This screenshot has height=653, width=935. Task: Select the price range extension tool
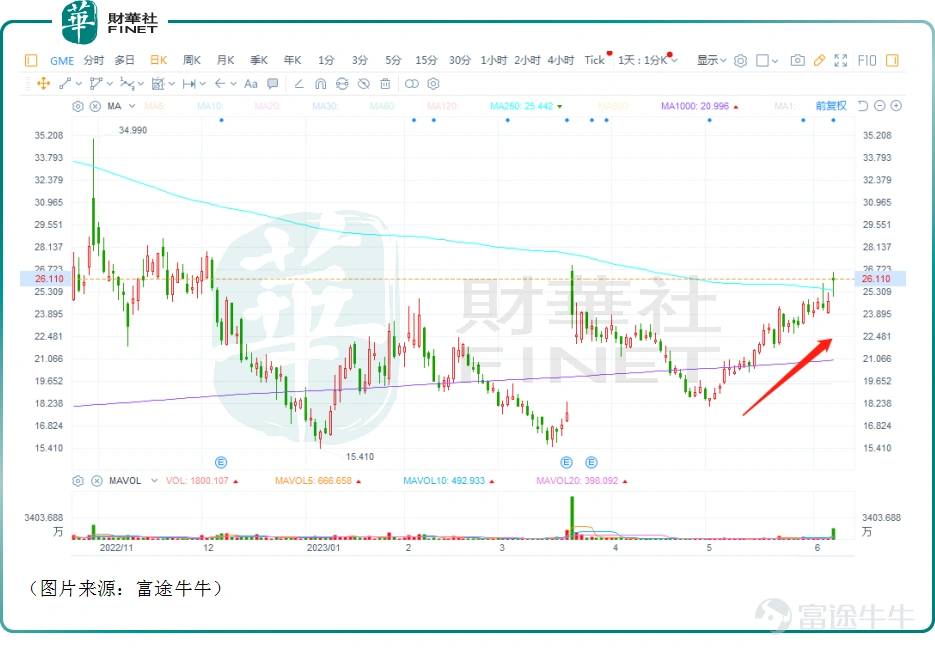(x=189, y=83)
